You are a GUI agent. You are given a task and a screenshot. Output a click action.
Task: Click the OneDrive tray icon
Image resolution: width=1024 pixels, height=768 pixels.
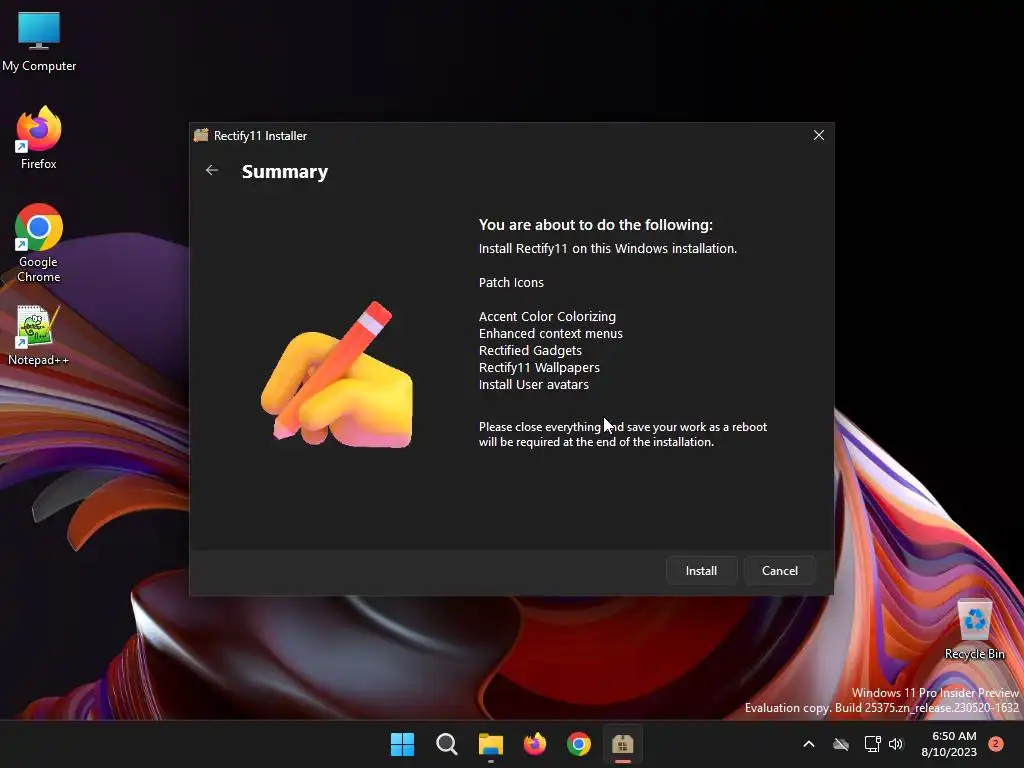tap(841, 744)
